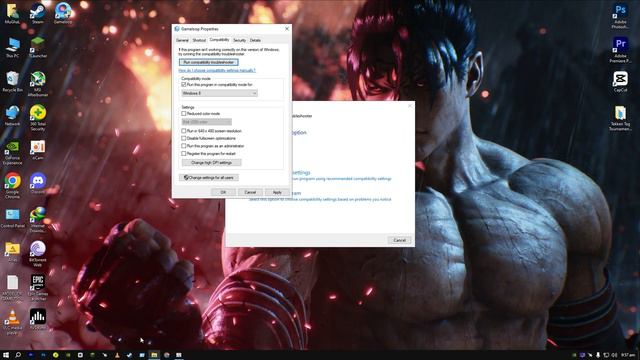Screen dimensions: 640x360
Task: Click Cancel in the troubleshooter window
Action: tap(399, 240)
